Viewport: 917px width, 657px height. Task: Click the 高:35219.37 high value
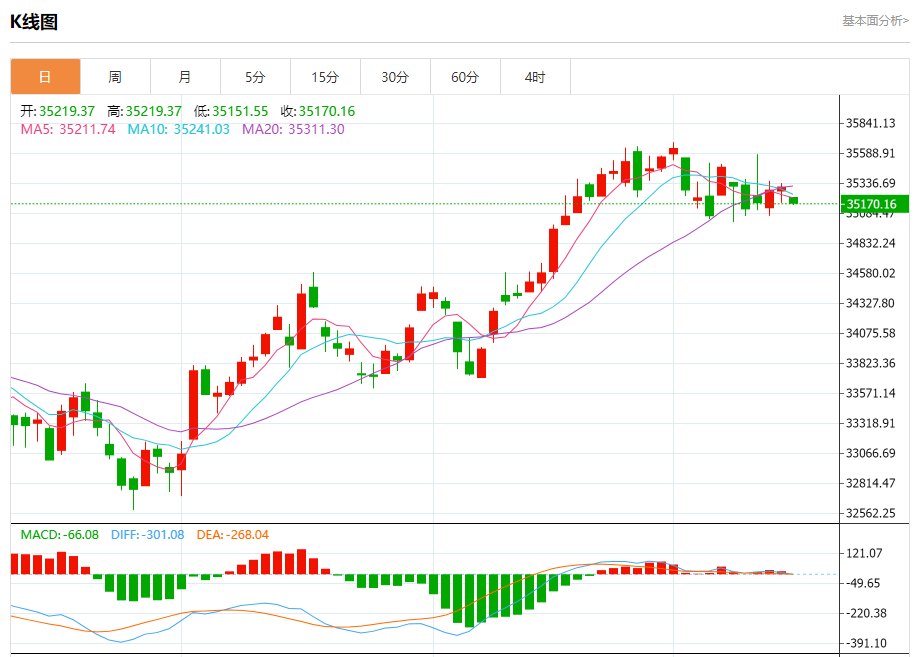[144, 111]
